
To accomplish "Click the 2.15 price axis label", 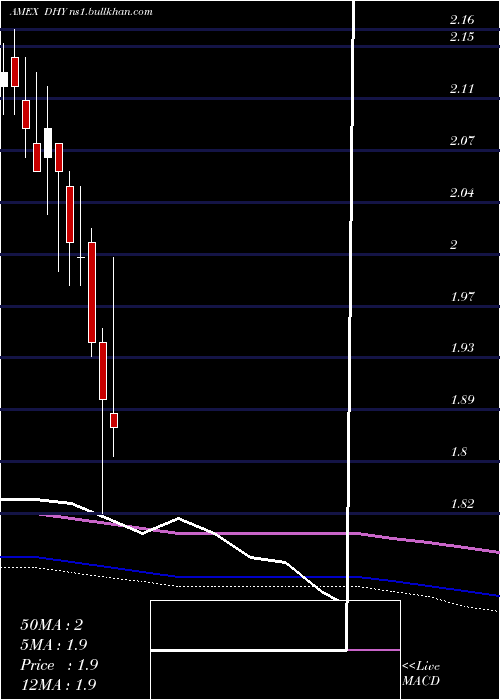I will click(x=462, y=37).
